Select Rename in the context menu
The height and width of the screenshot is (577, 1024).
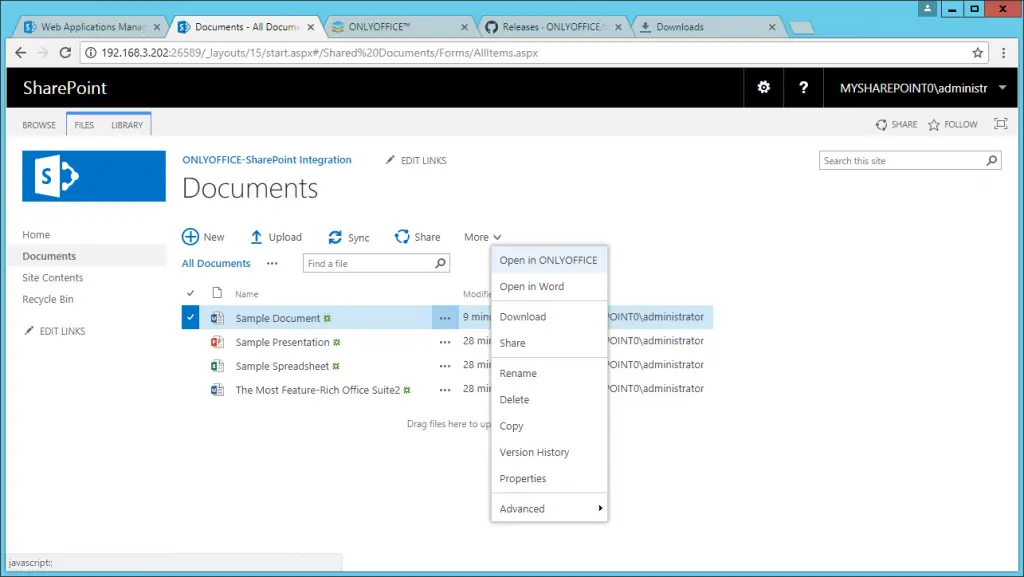[549, 373]
